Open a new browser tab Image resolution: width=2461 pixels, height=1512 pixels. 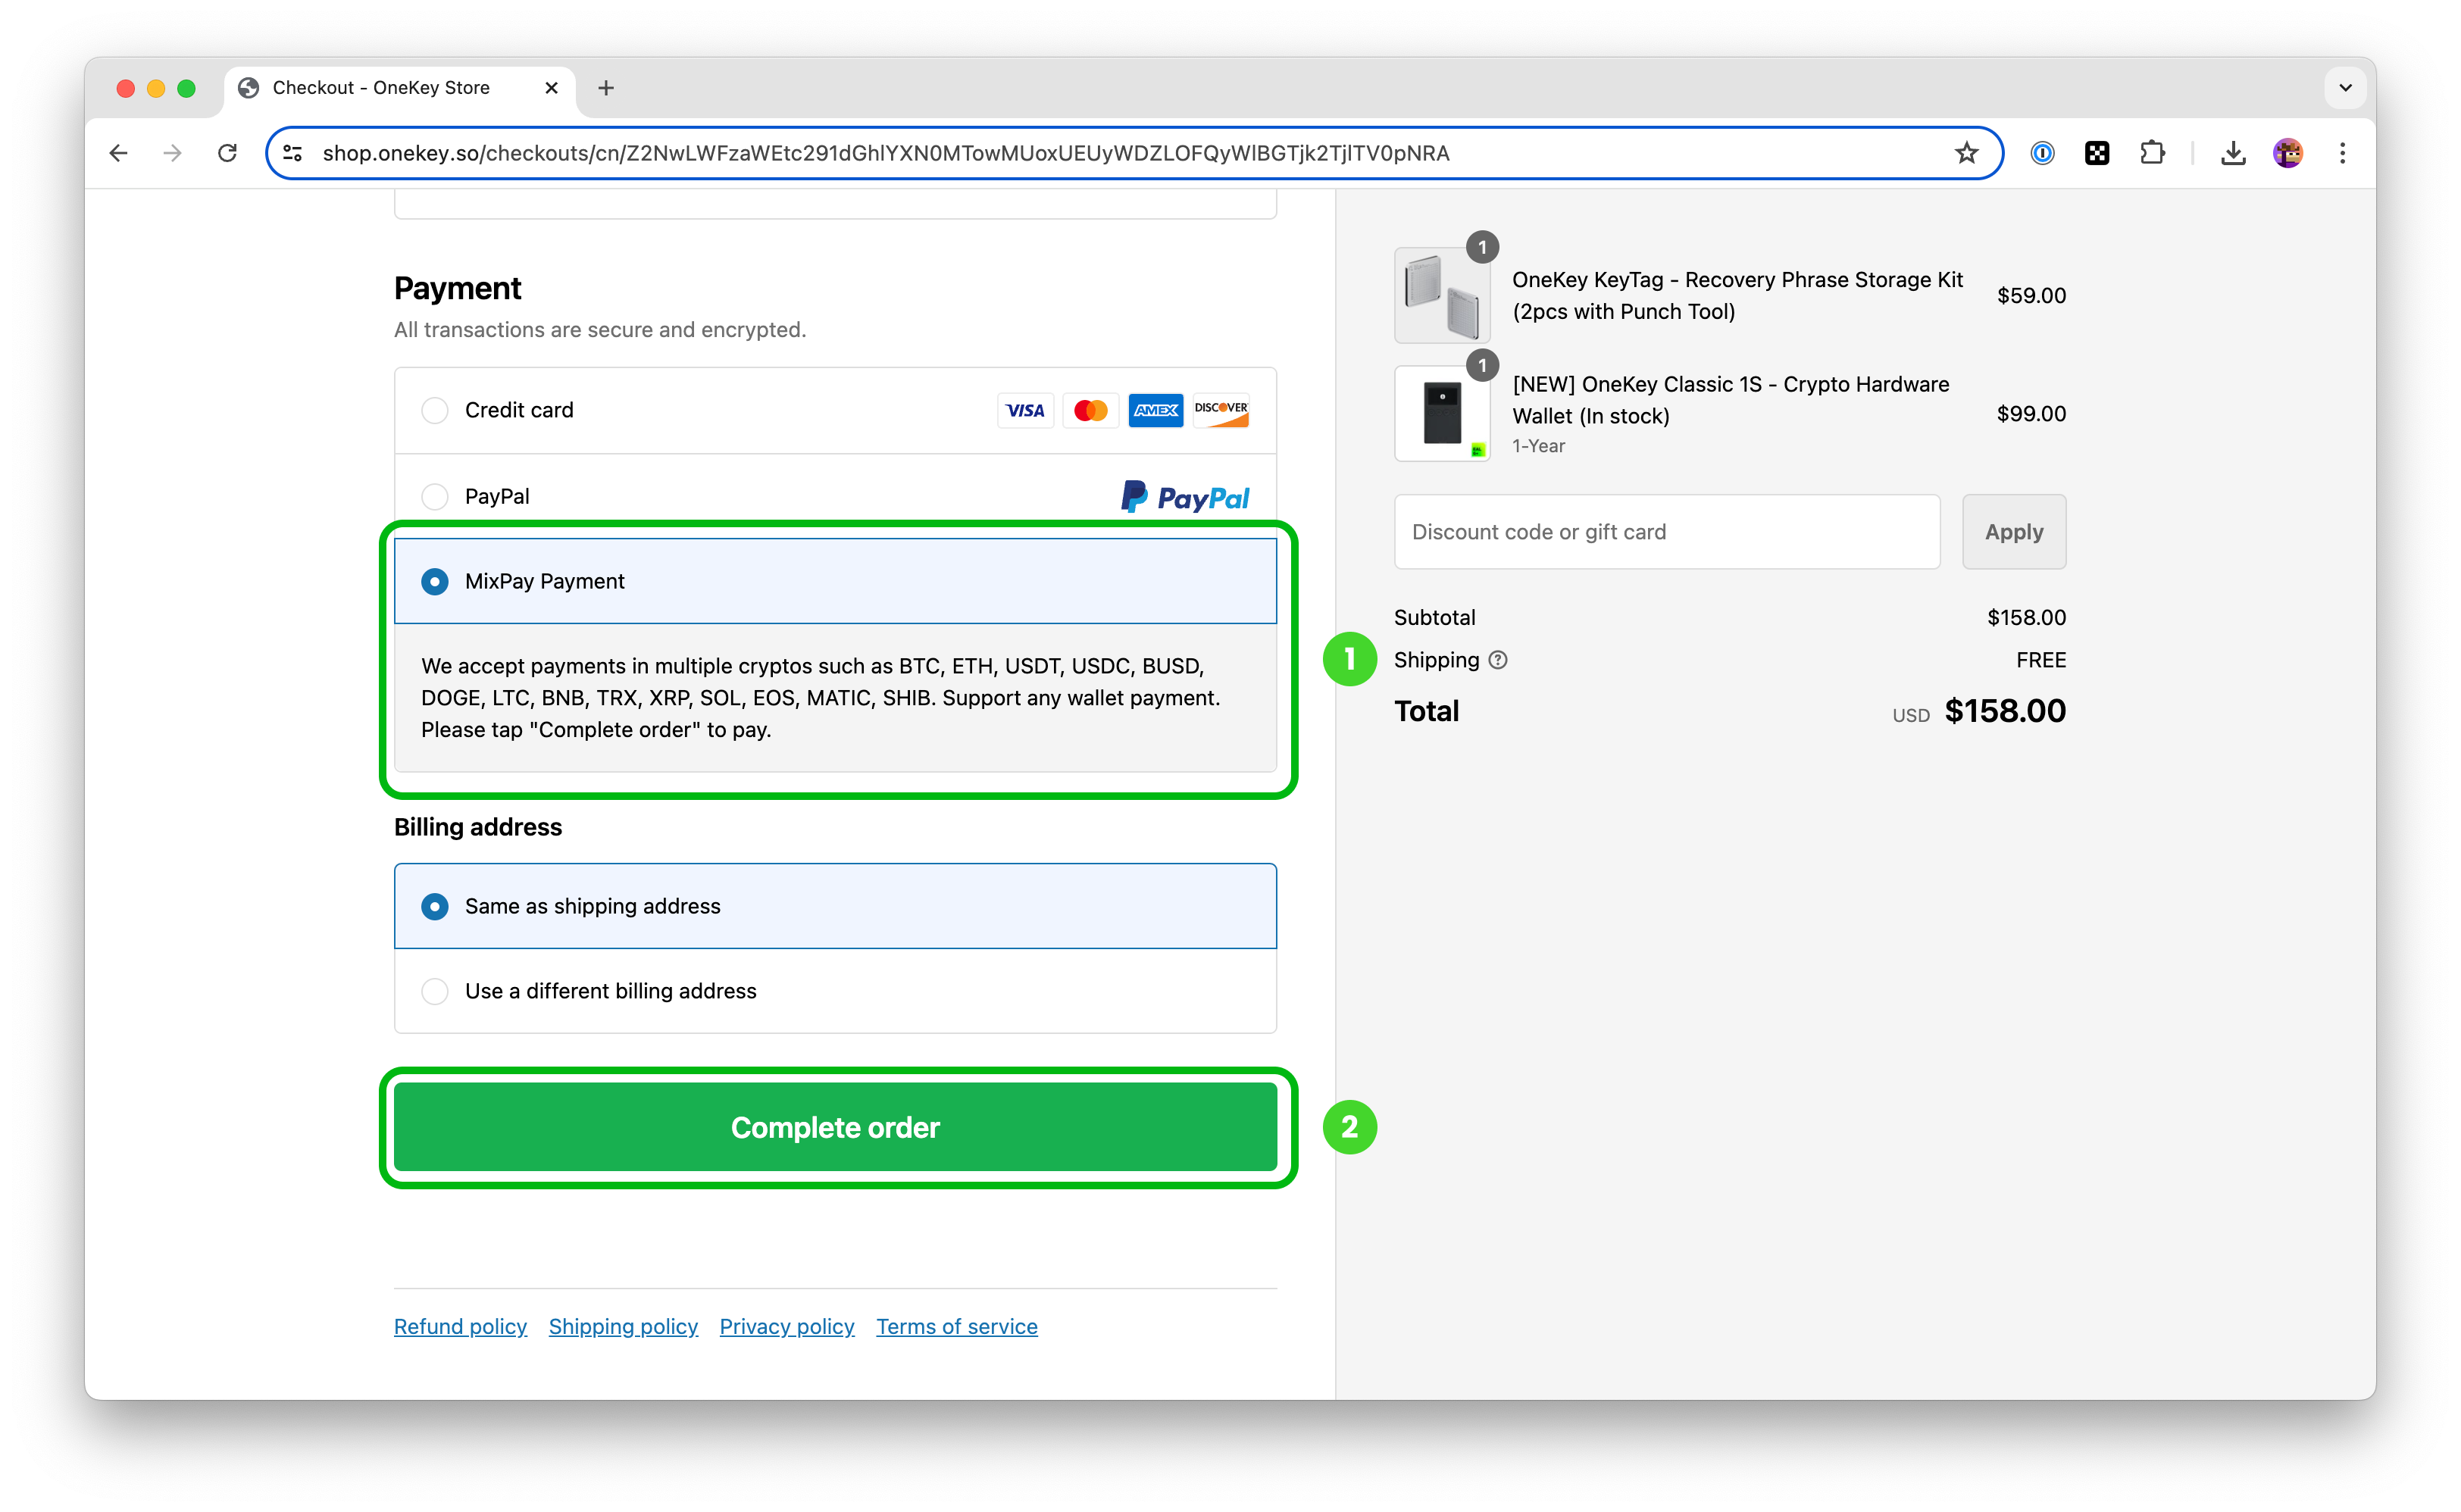coord(606,88)
